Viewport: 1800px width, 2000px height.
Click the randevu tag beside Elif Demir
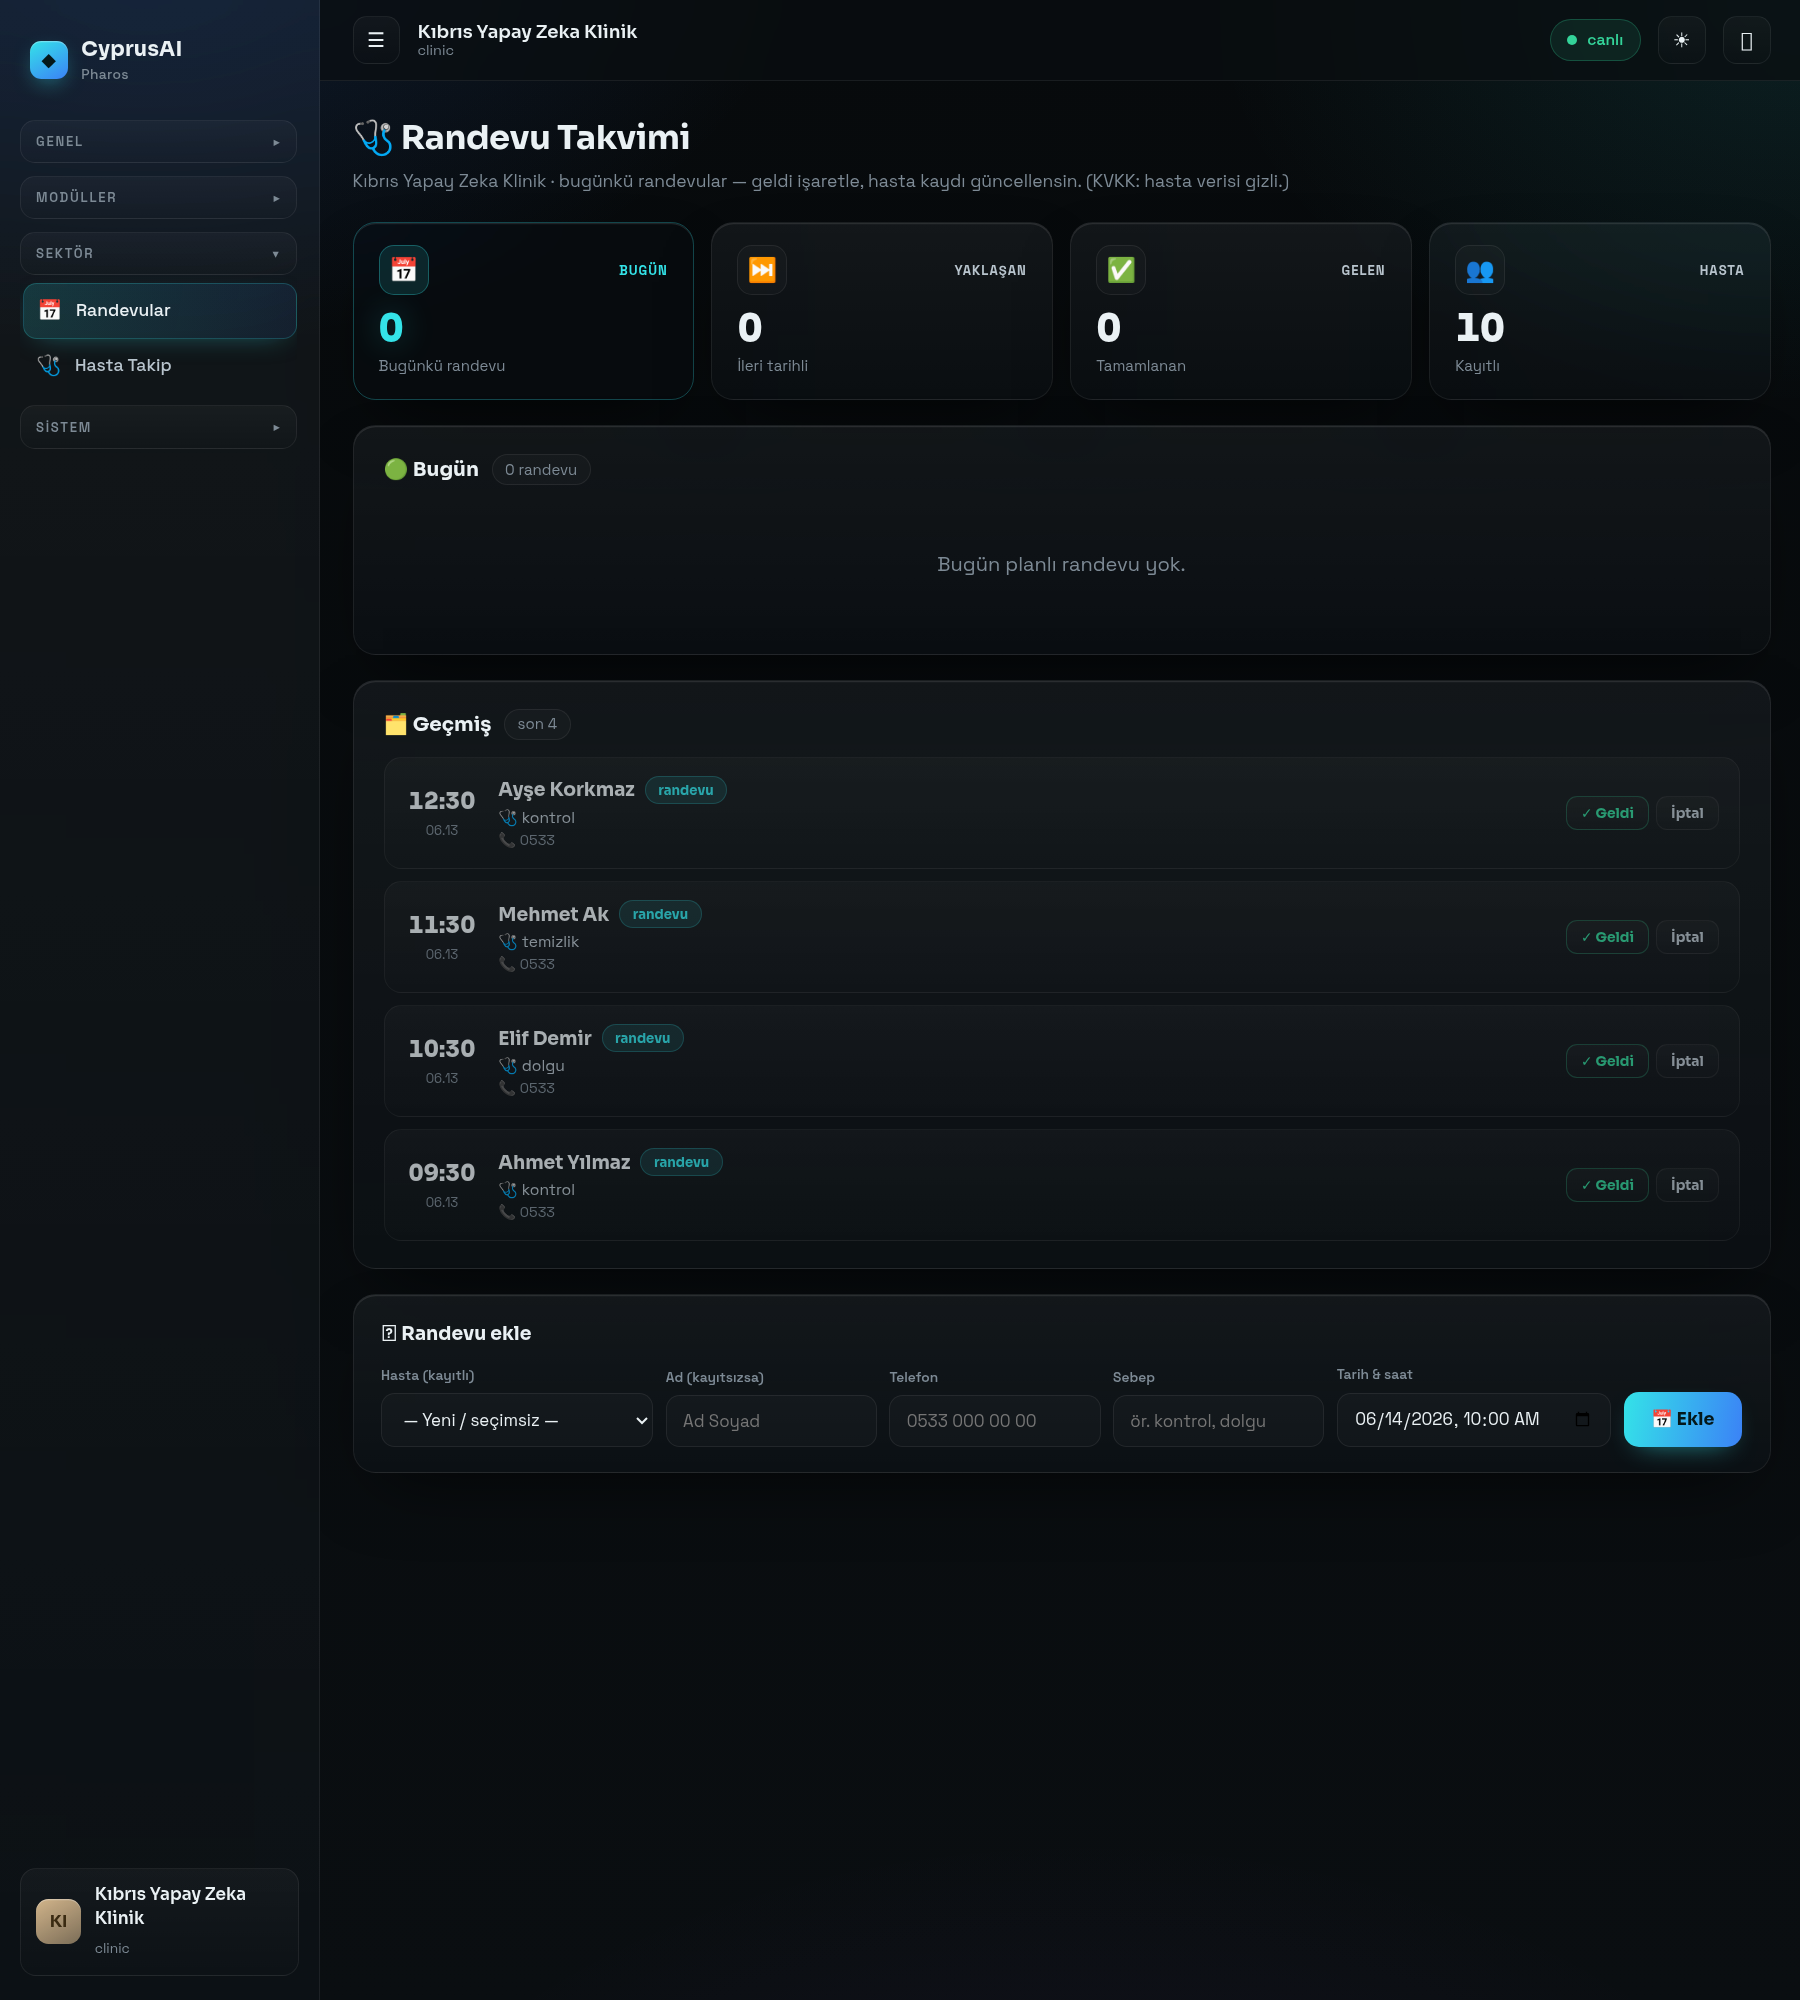[643, 1038]
